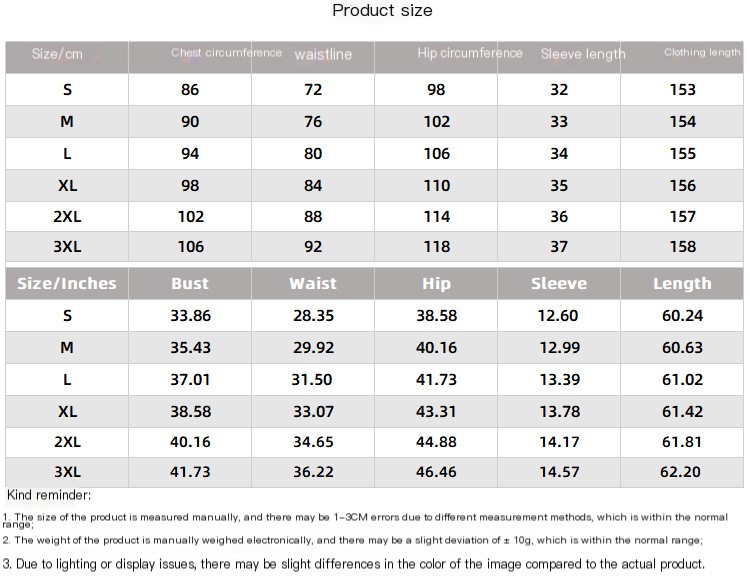The width and height of the screenshot is (750, 580).
Task: Click the 'Length' inches column header
Action: click(x=682, y=283)
